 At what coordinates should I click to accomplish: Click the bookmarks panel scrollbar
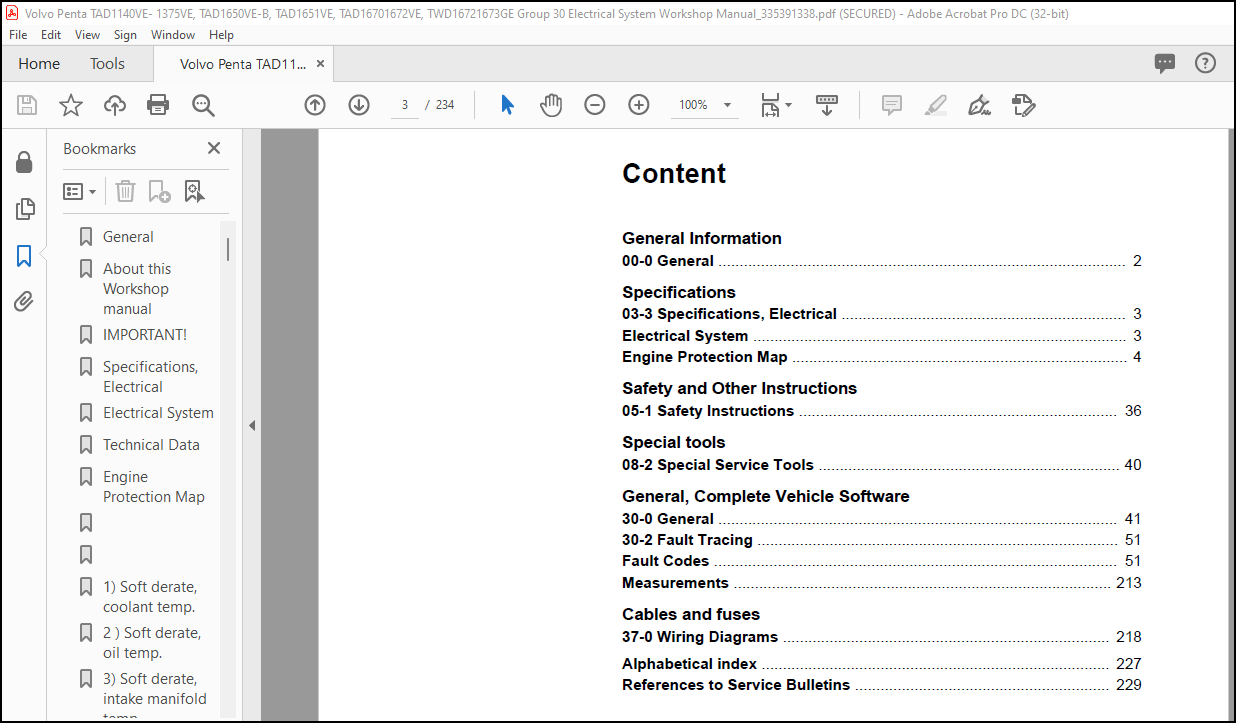click(228, 249)
